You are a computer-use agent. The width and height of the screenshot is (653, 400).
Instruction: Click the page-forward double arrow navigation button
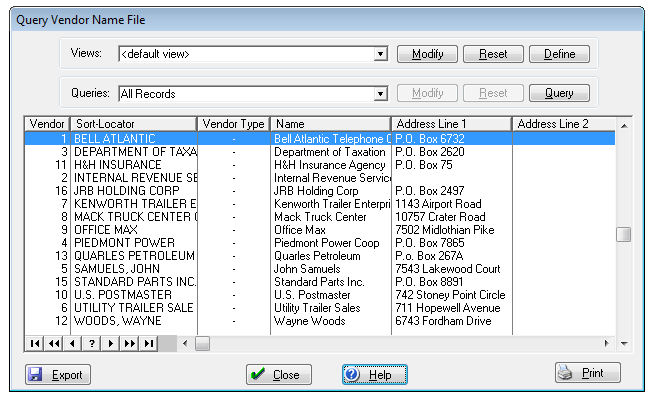tap(129, 343)
